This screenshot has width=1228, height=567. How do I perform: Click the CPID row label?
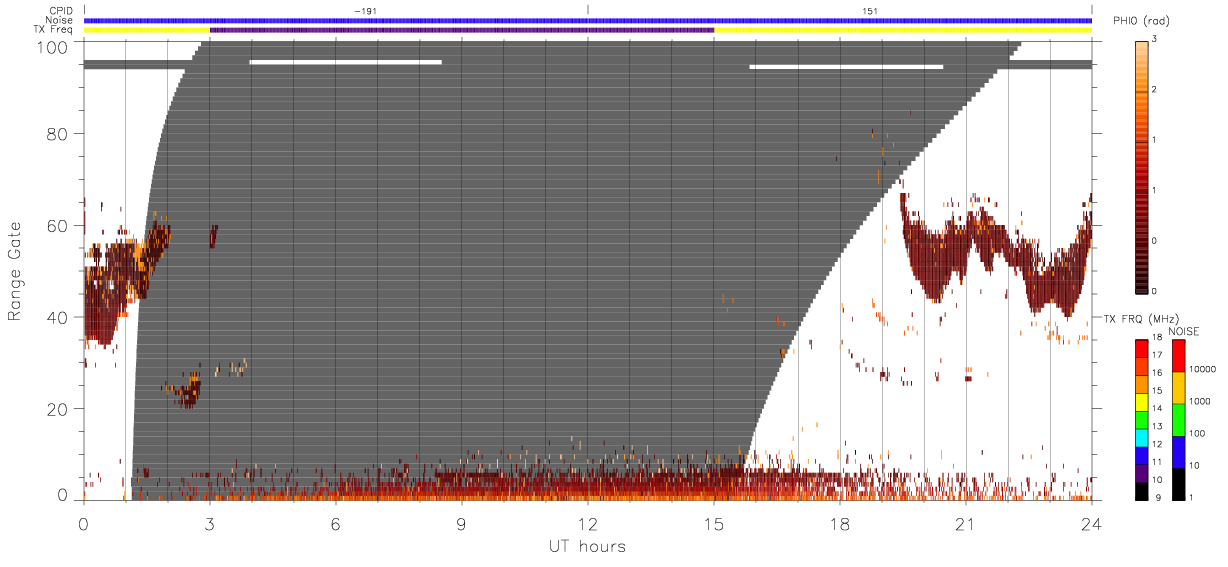[60, 11]
